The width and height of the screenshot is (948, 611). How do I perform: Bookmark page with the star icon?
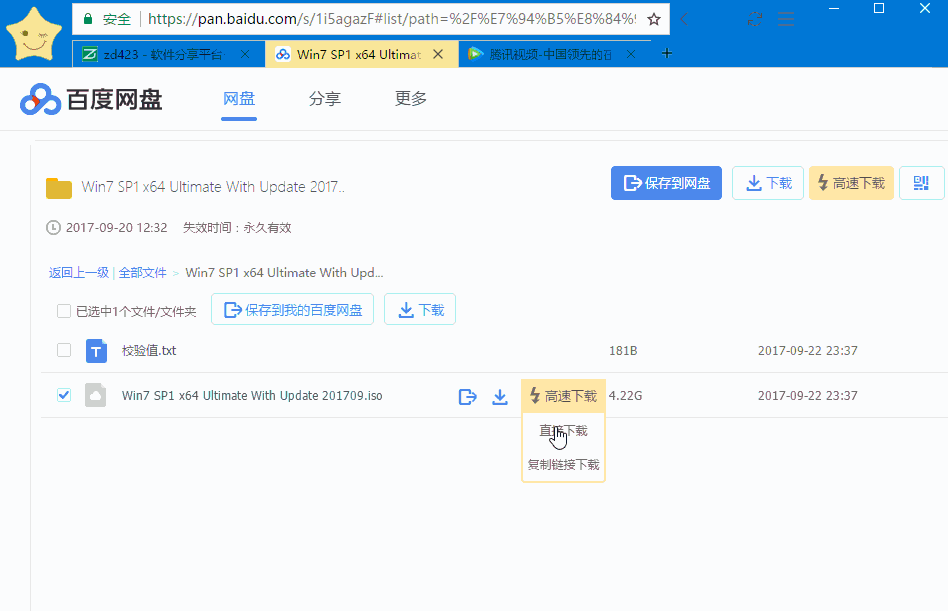tap(654, 19)
